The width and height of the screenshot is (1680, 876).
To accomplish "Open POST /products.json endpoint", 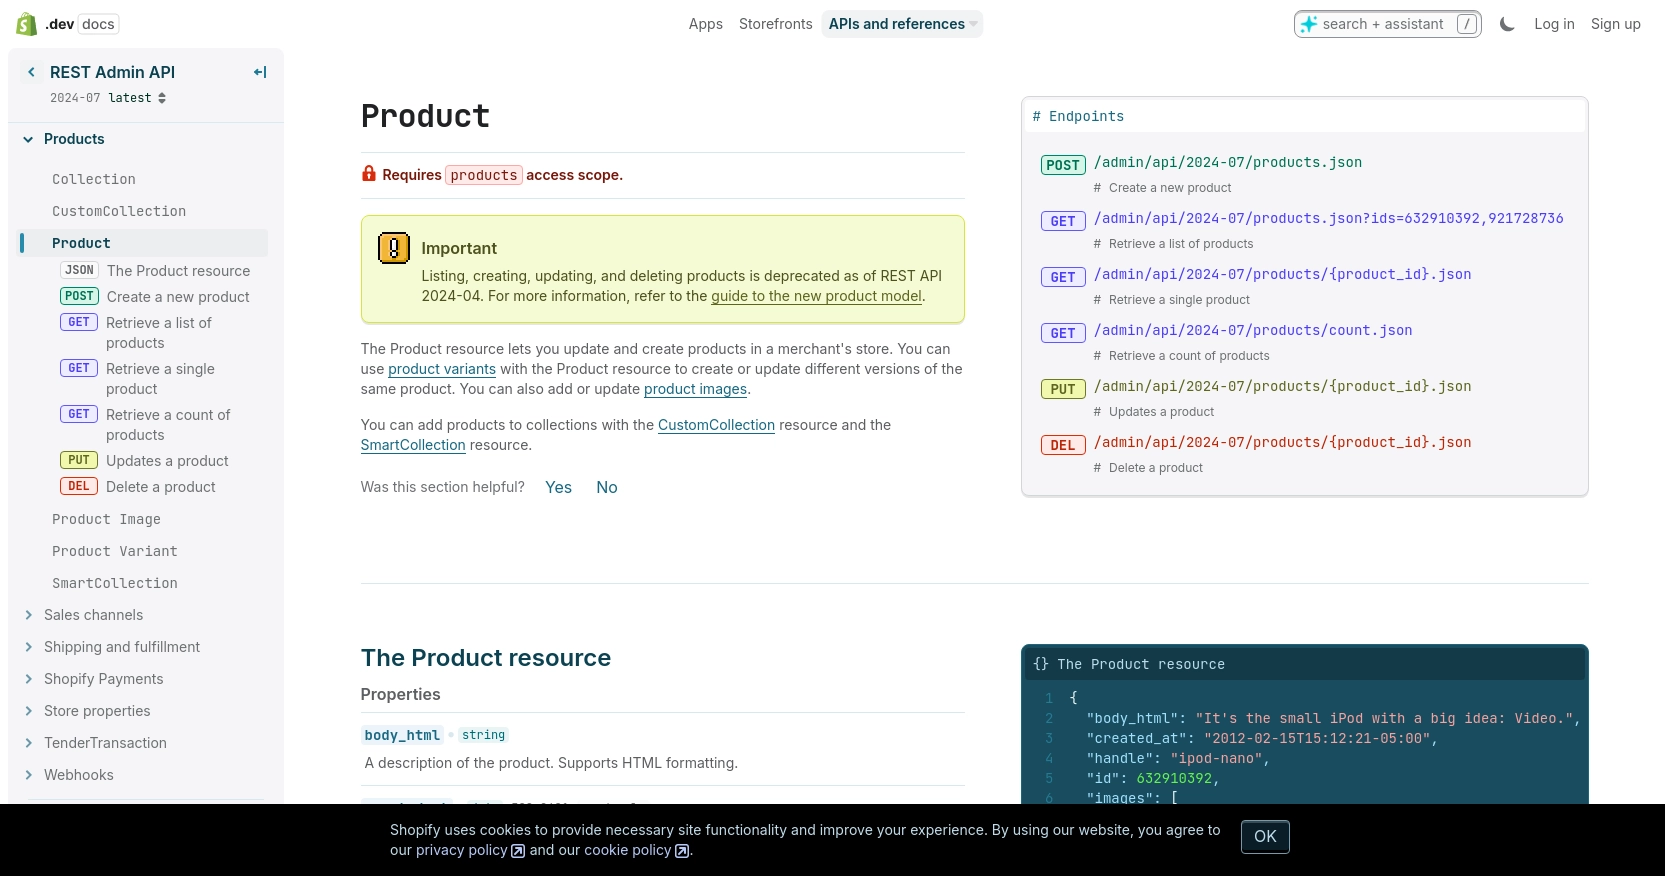I will pos(1228,162).
